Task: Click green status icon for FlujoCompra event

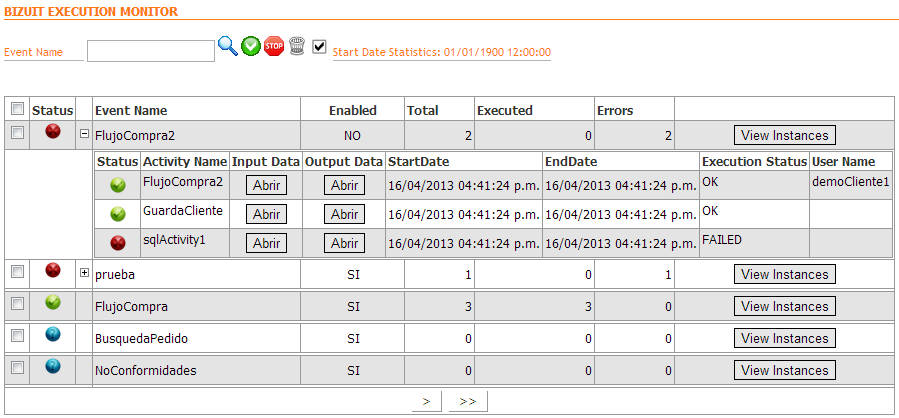Action: pos(53,303)
